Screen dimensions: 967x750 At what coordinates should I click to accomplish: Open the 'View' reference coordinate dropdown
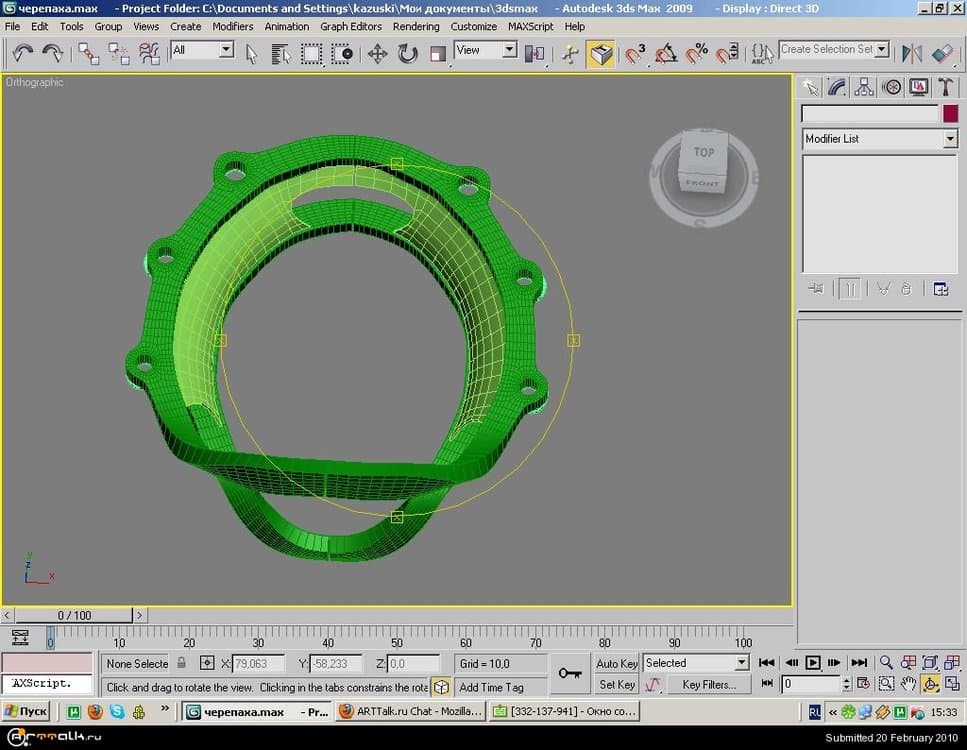[x=509, y=50]
